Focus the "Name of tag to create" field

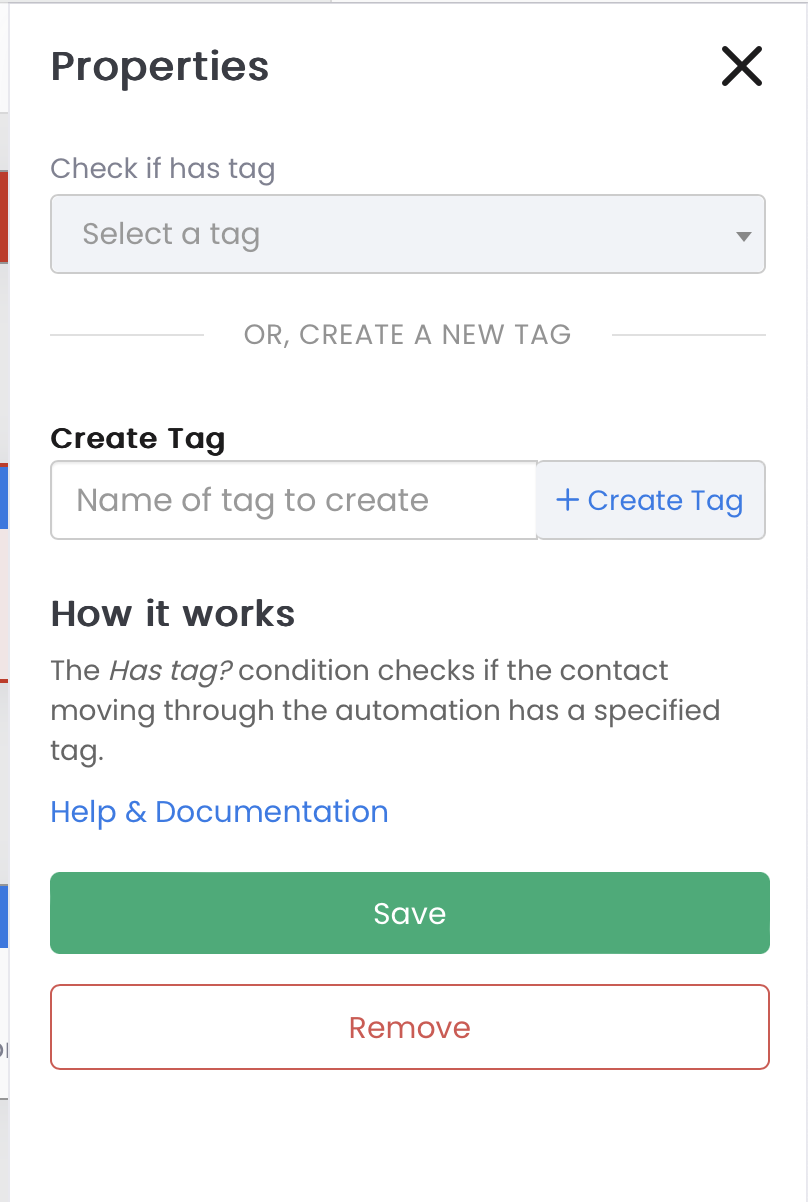tap(294, 500)
